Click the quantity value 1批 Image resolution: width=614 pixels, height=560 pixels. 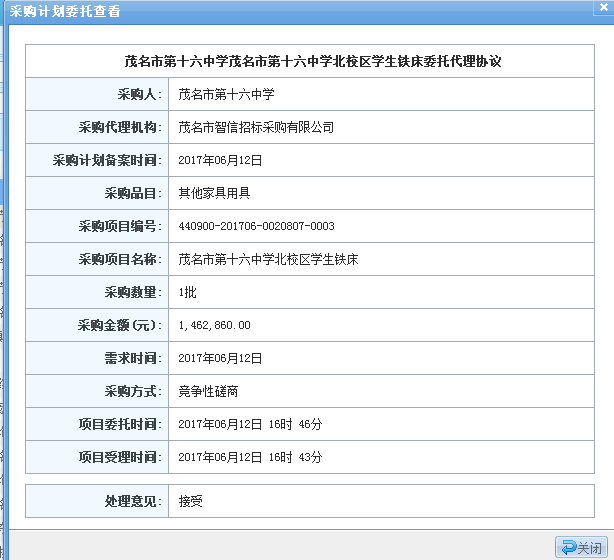187,292
